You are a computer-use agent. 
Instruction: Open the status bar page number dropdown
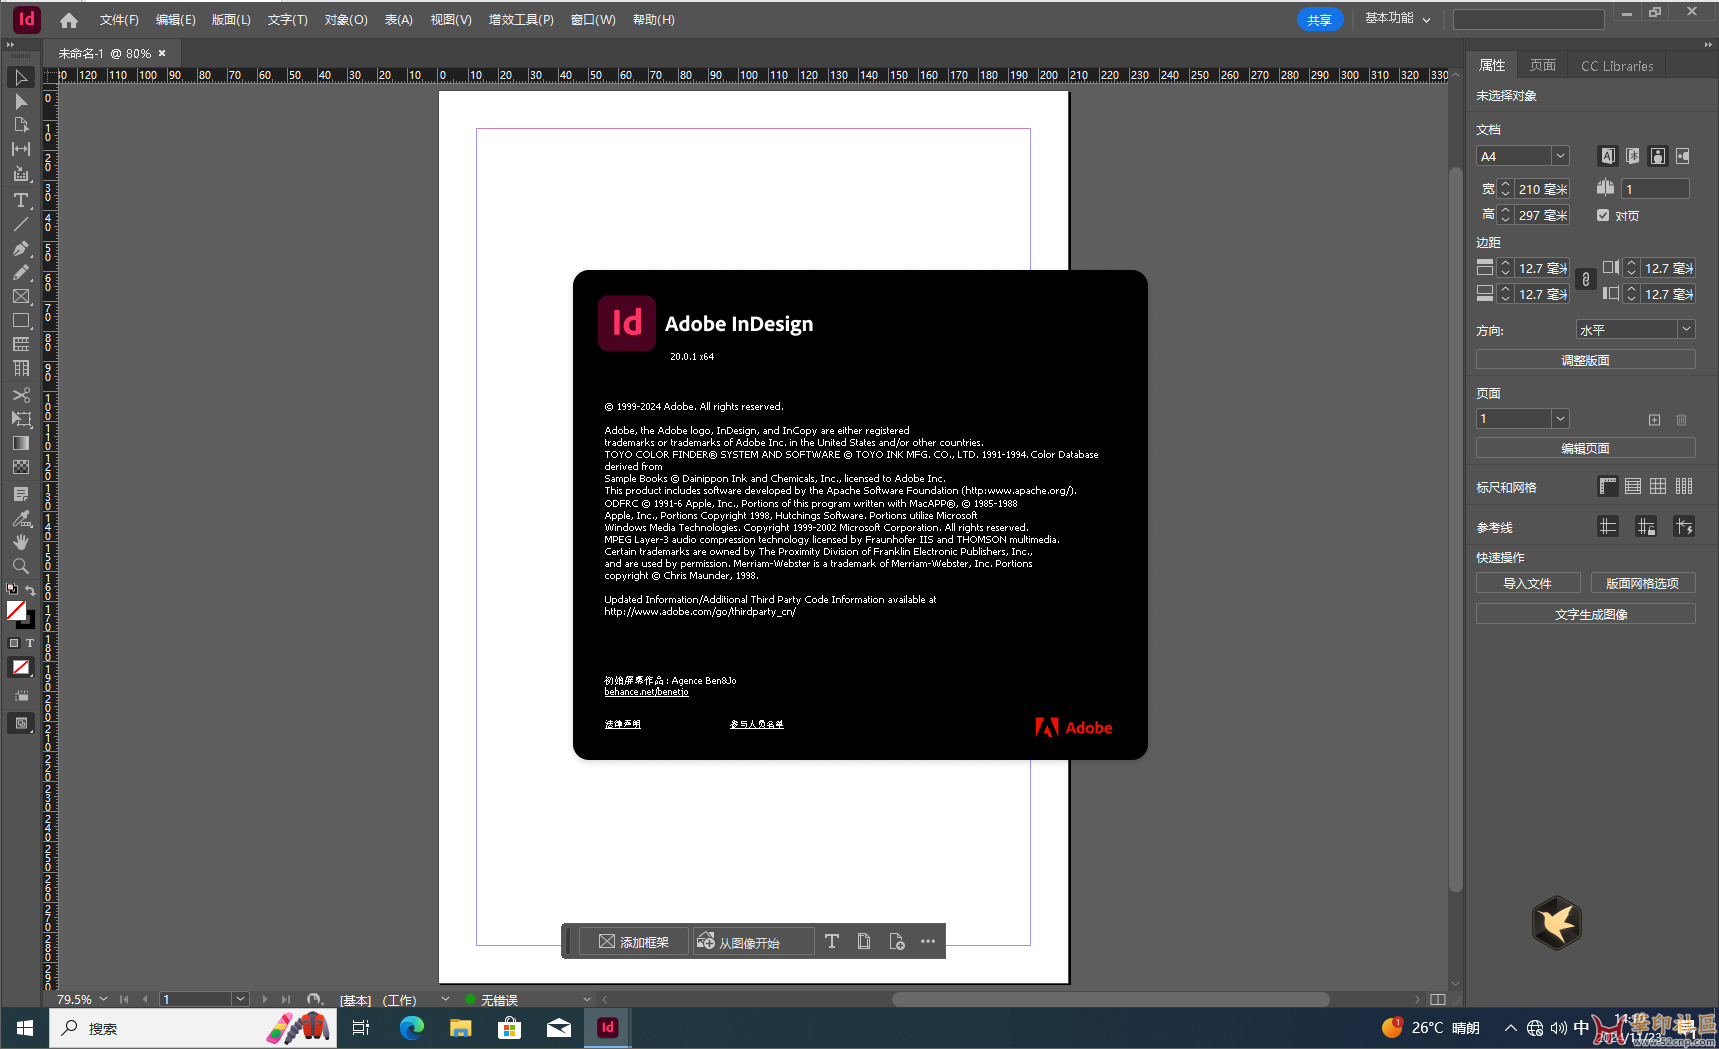tap(240, 999)
